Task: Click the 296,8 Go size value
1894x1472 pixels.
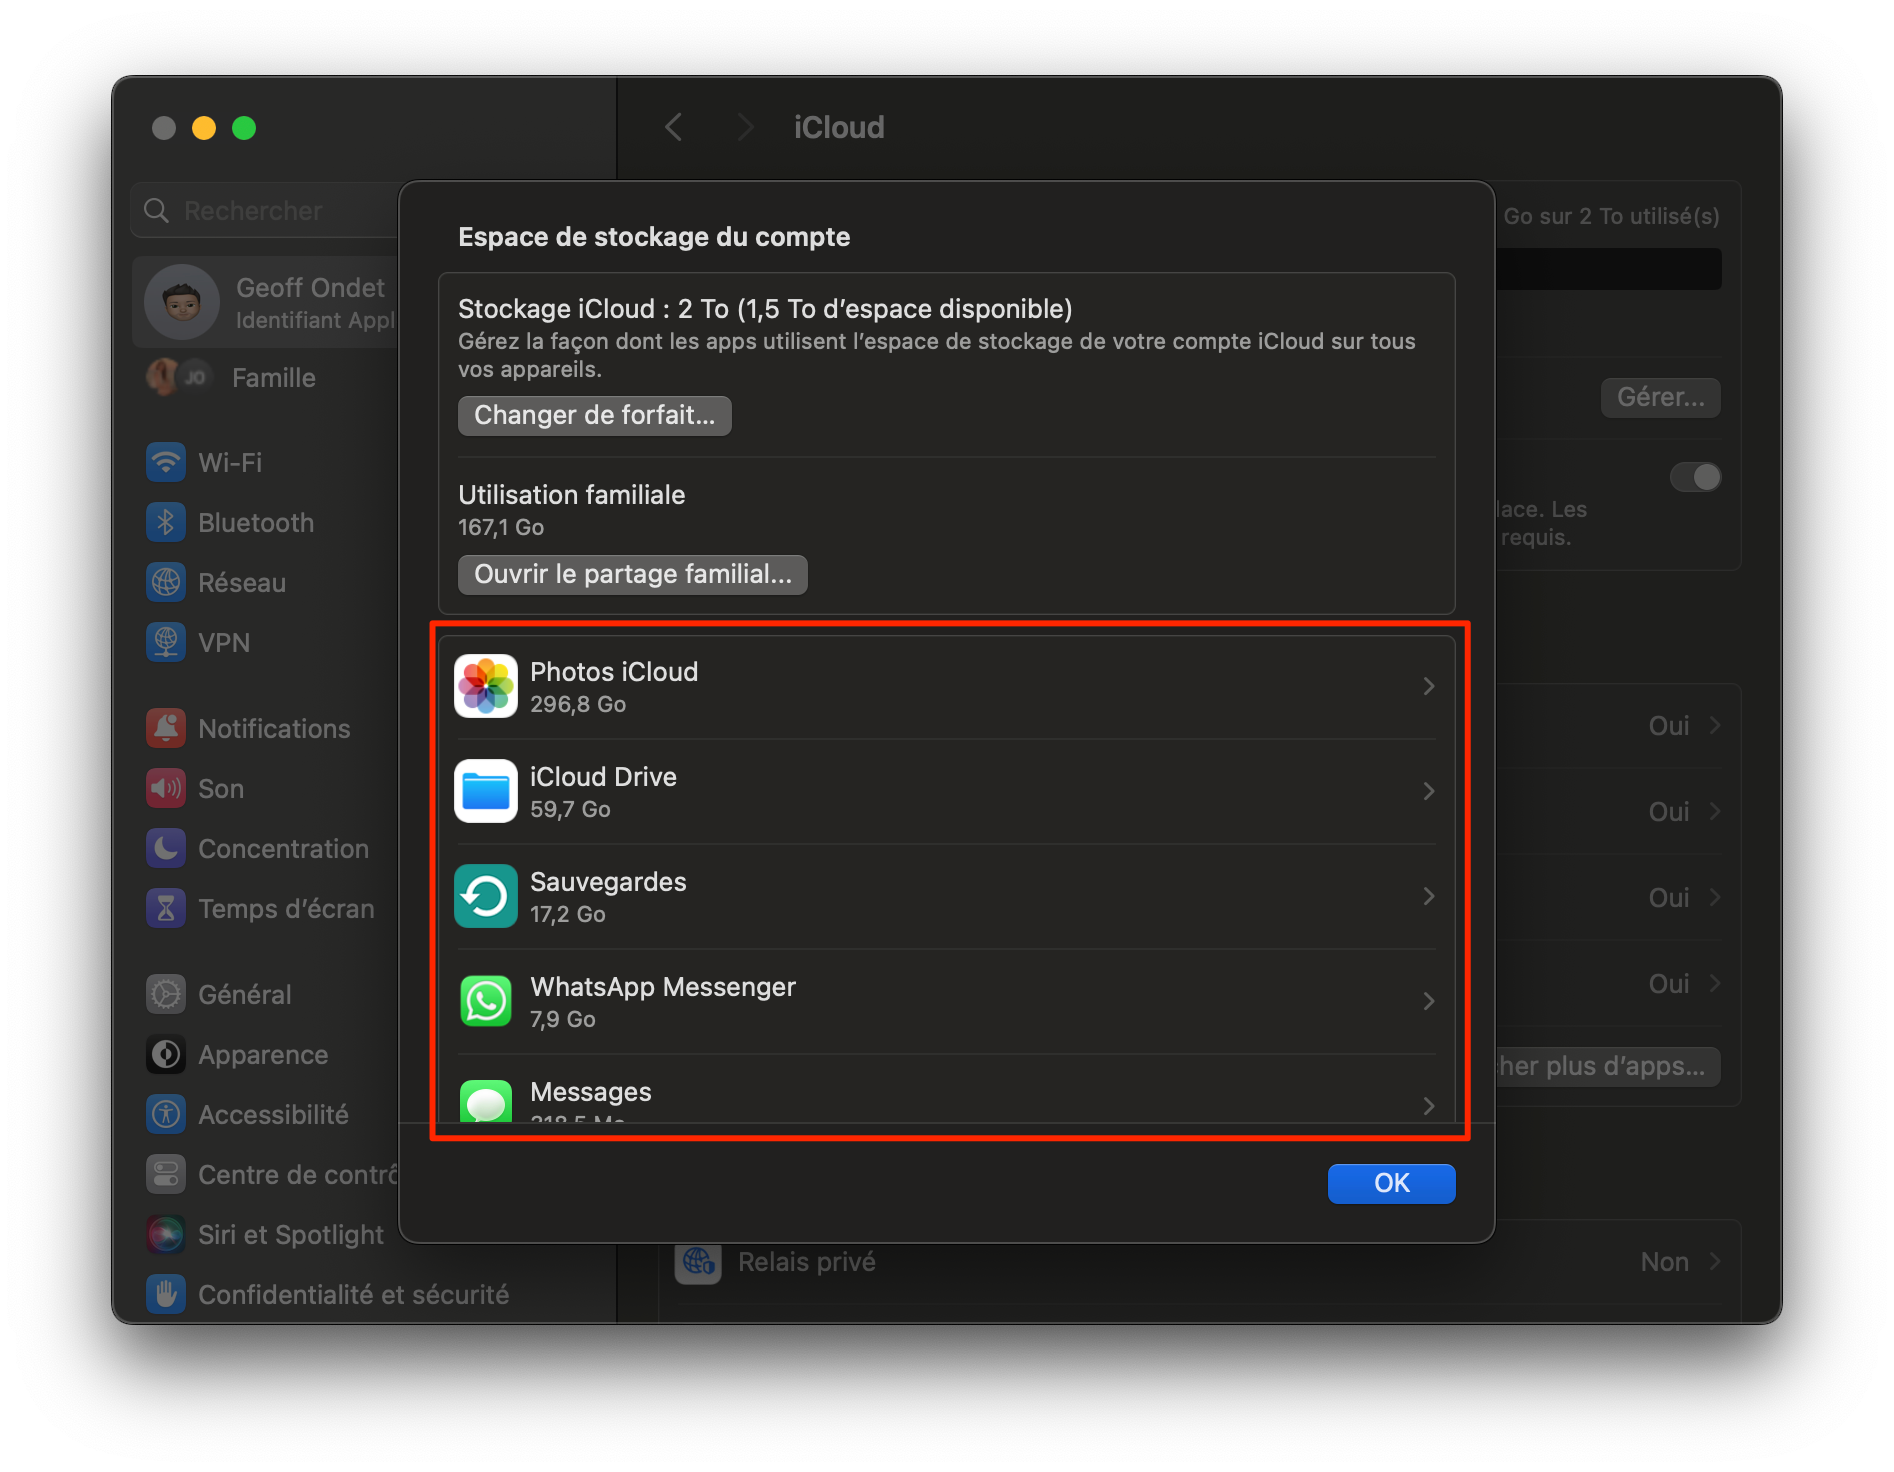Action: (x=578, y=705)
